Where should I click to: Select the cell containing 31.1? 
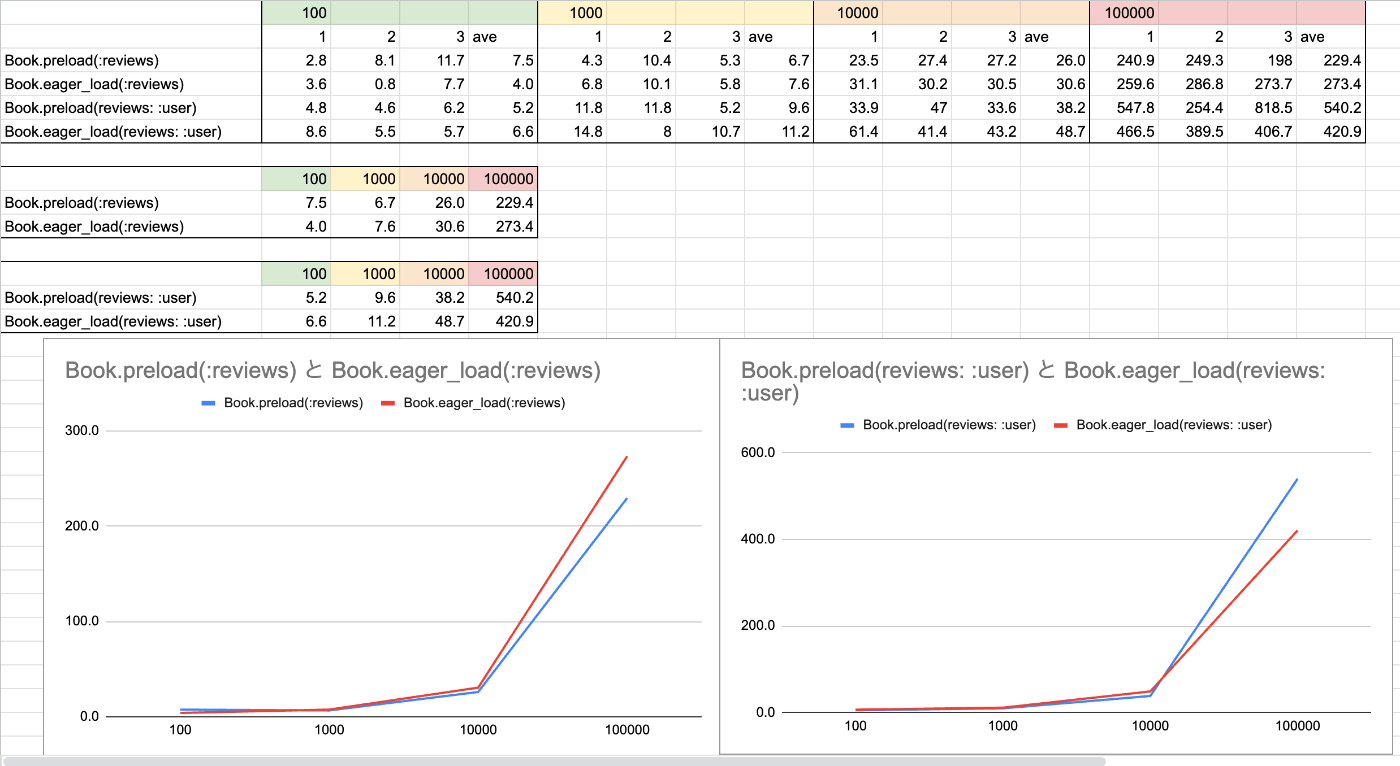tap(848, 84)
